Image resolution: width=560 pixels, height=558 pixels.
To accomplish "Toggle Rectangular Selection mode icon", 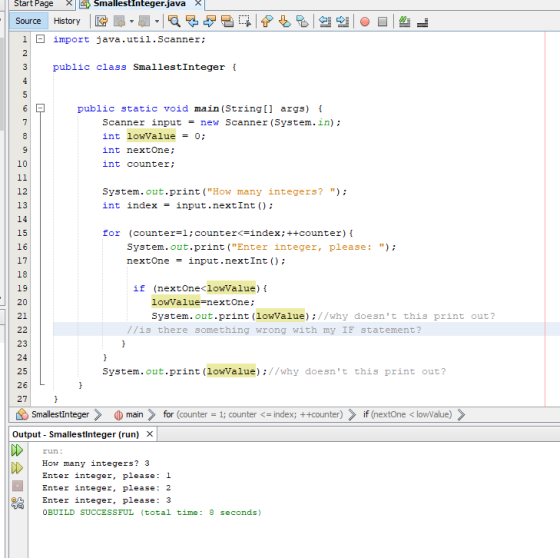I will click(245, 21).
